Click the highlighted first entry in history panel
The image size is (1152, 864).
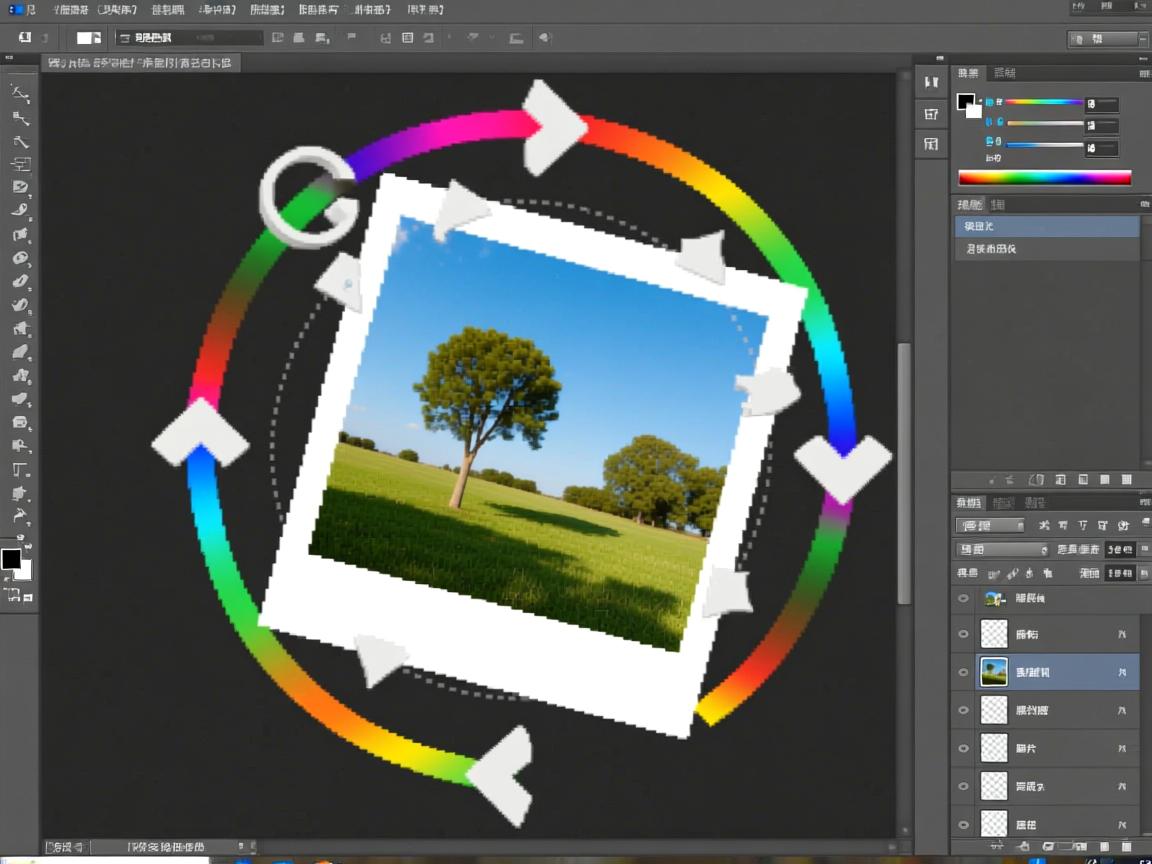coord(1046,226)
